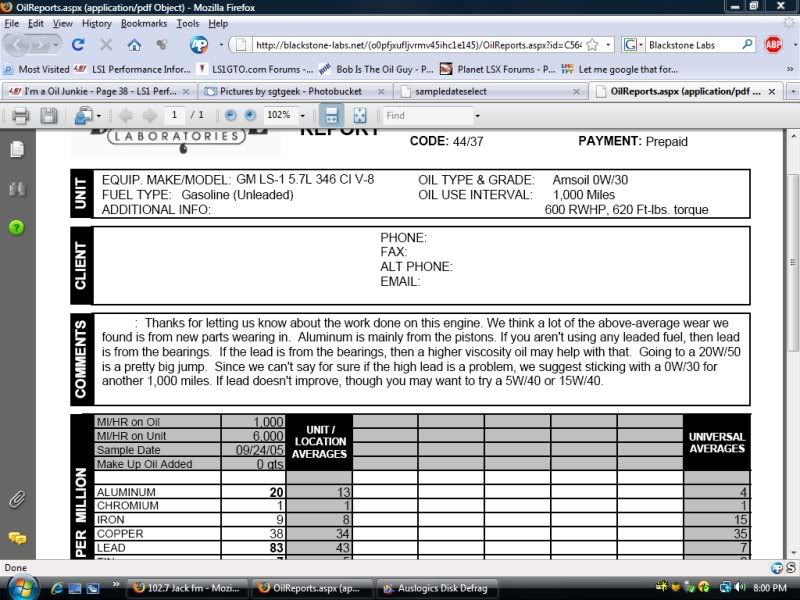This screenshot has width=800, height=600.
Task: Open the search engine selector dropdown
Action: click(x=633, y=45)
